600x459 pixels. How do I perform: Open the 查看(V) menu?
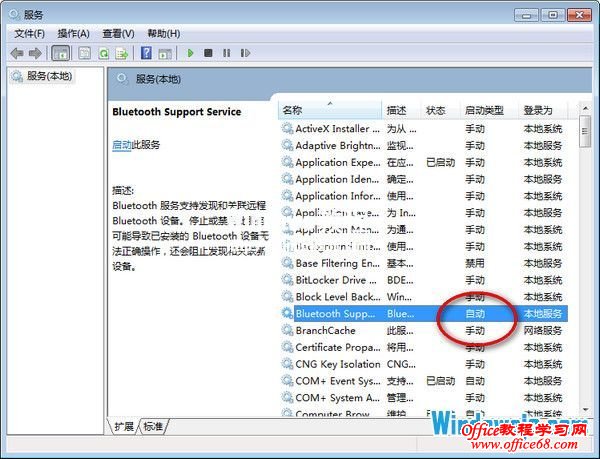click(118, 34)
